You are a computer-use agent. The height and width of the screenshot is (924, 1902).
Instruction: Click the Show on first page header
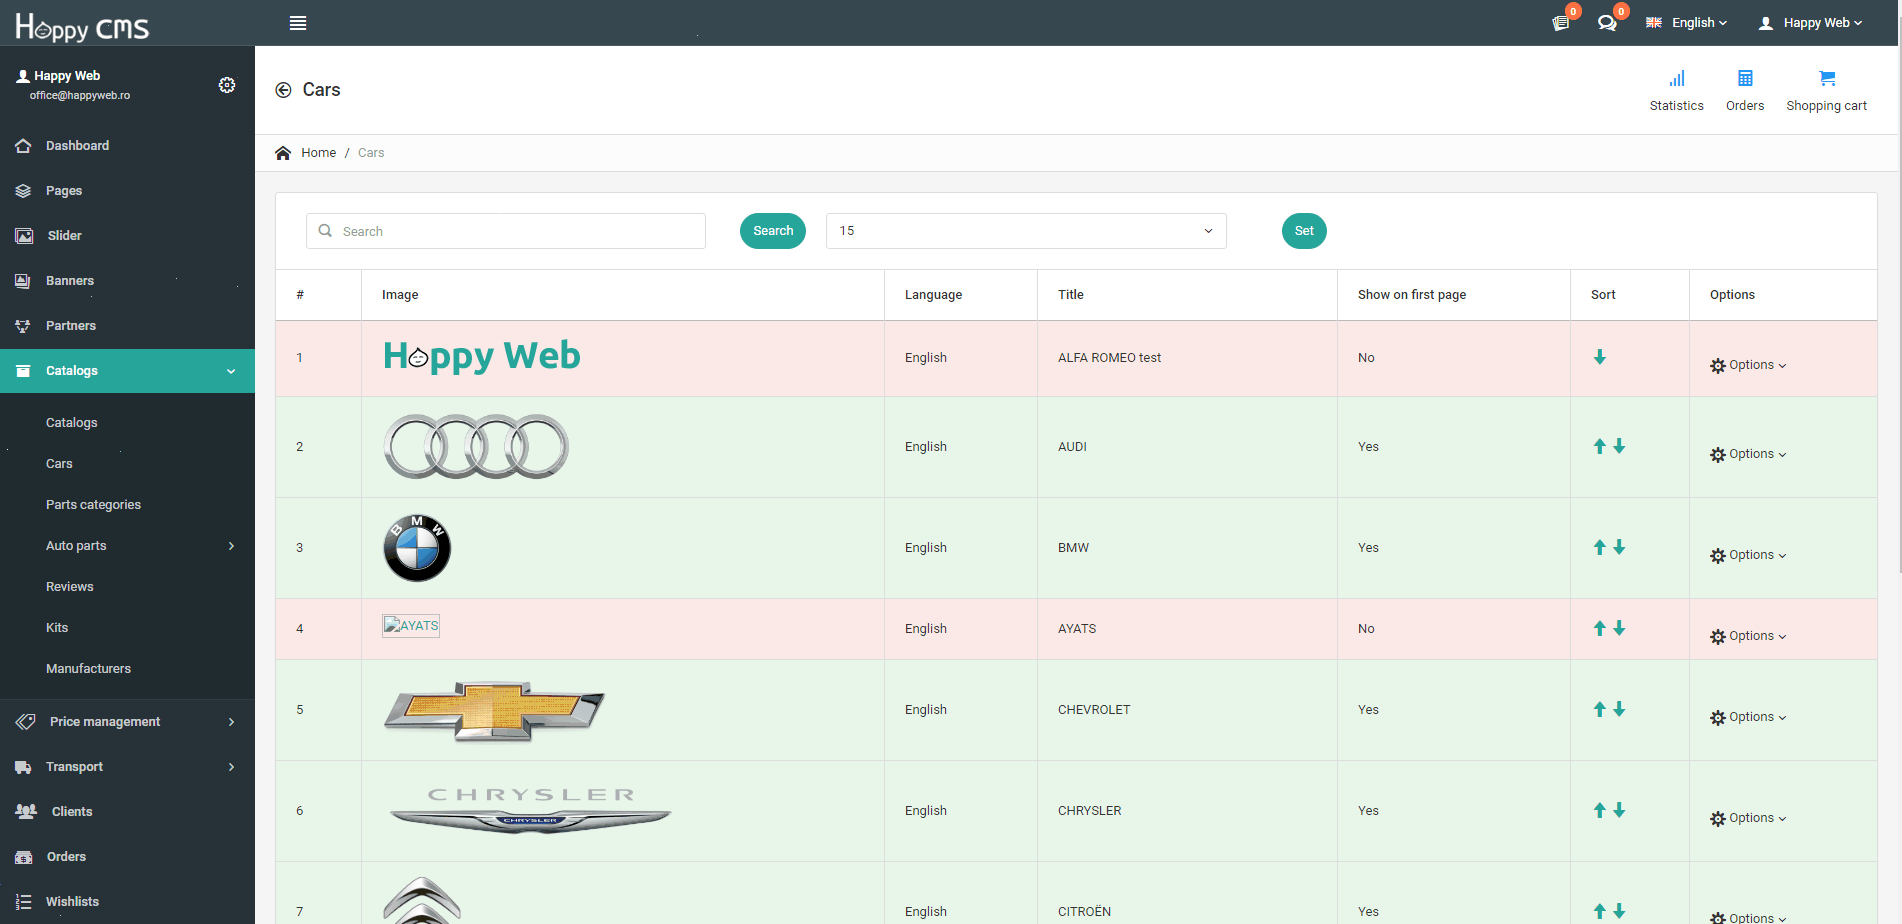pyautogui.click(x=1412, y=295)
